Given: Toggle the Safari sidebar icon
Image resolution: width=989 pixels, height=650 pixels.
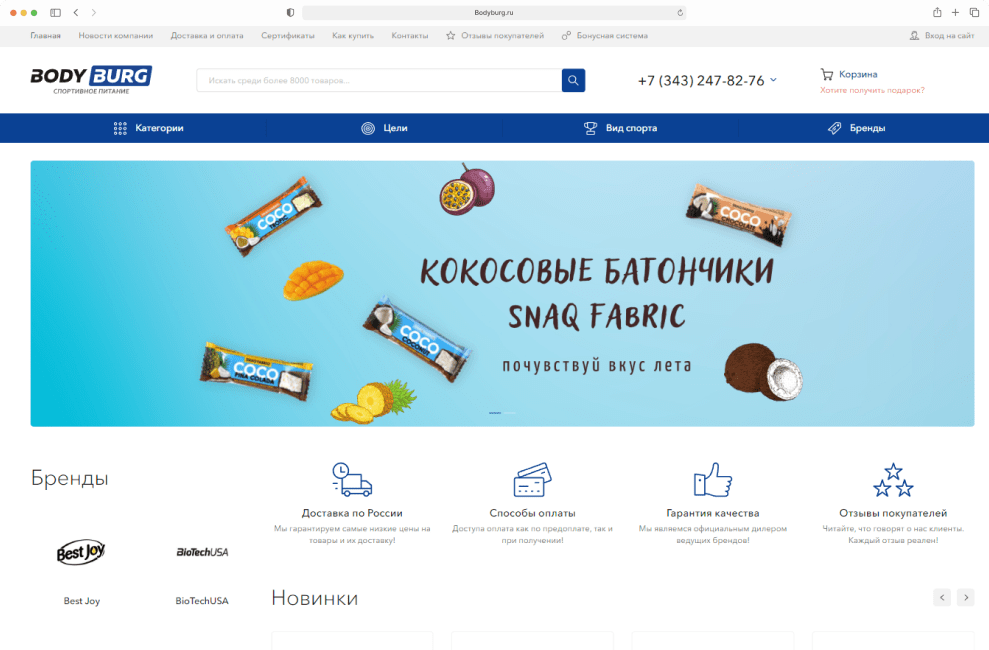Looking at the screenshot, I should coord(56,13).
